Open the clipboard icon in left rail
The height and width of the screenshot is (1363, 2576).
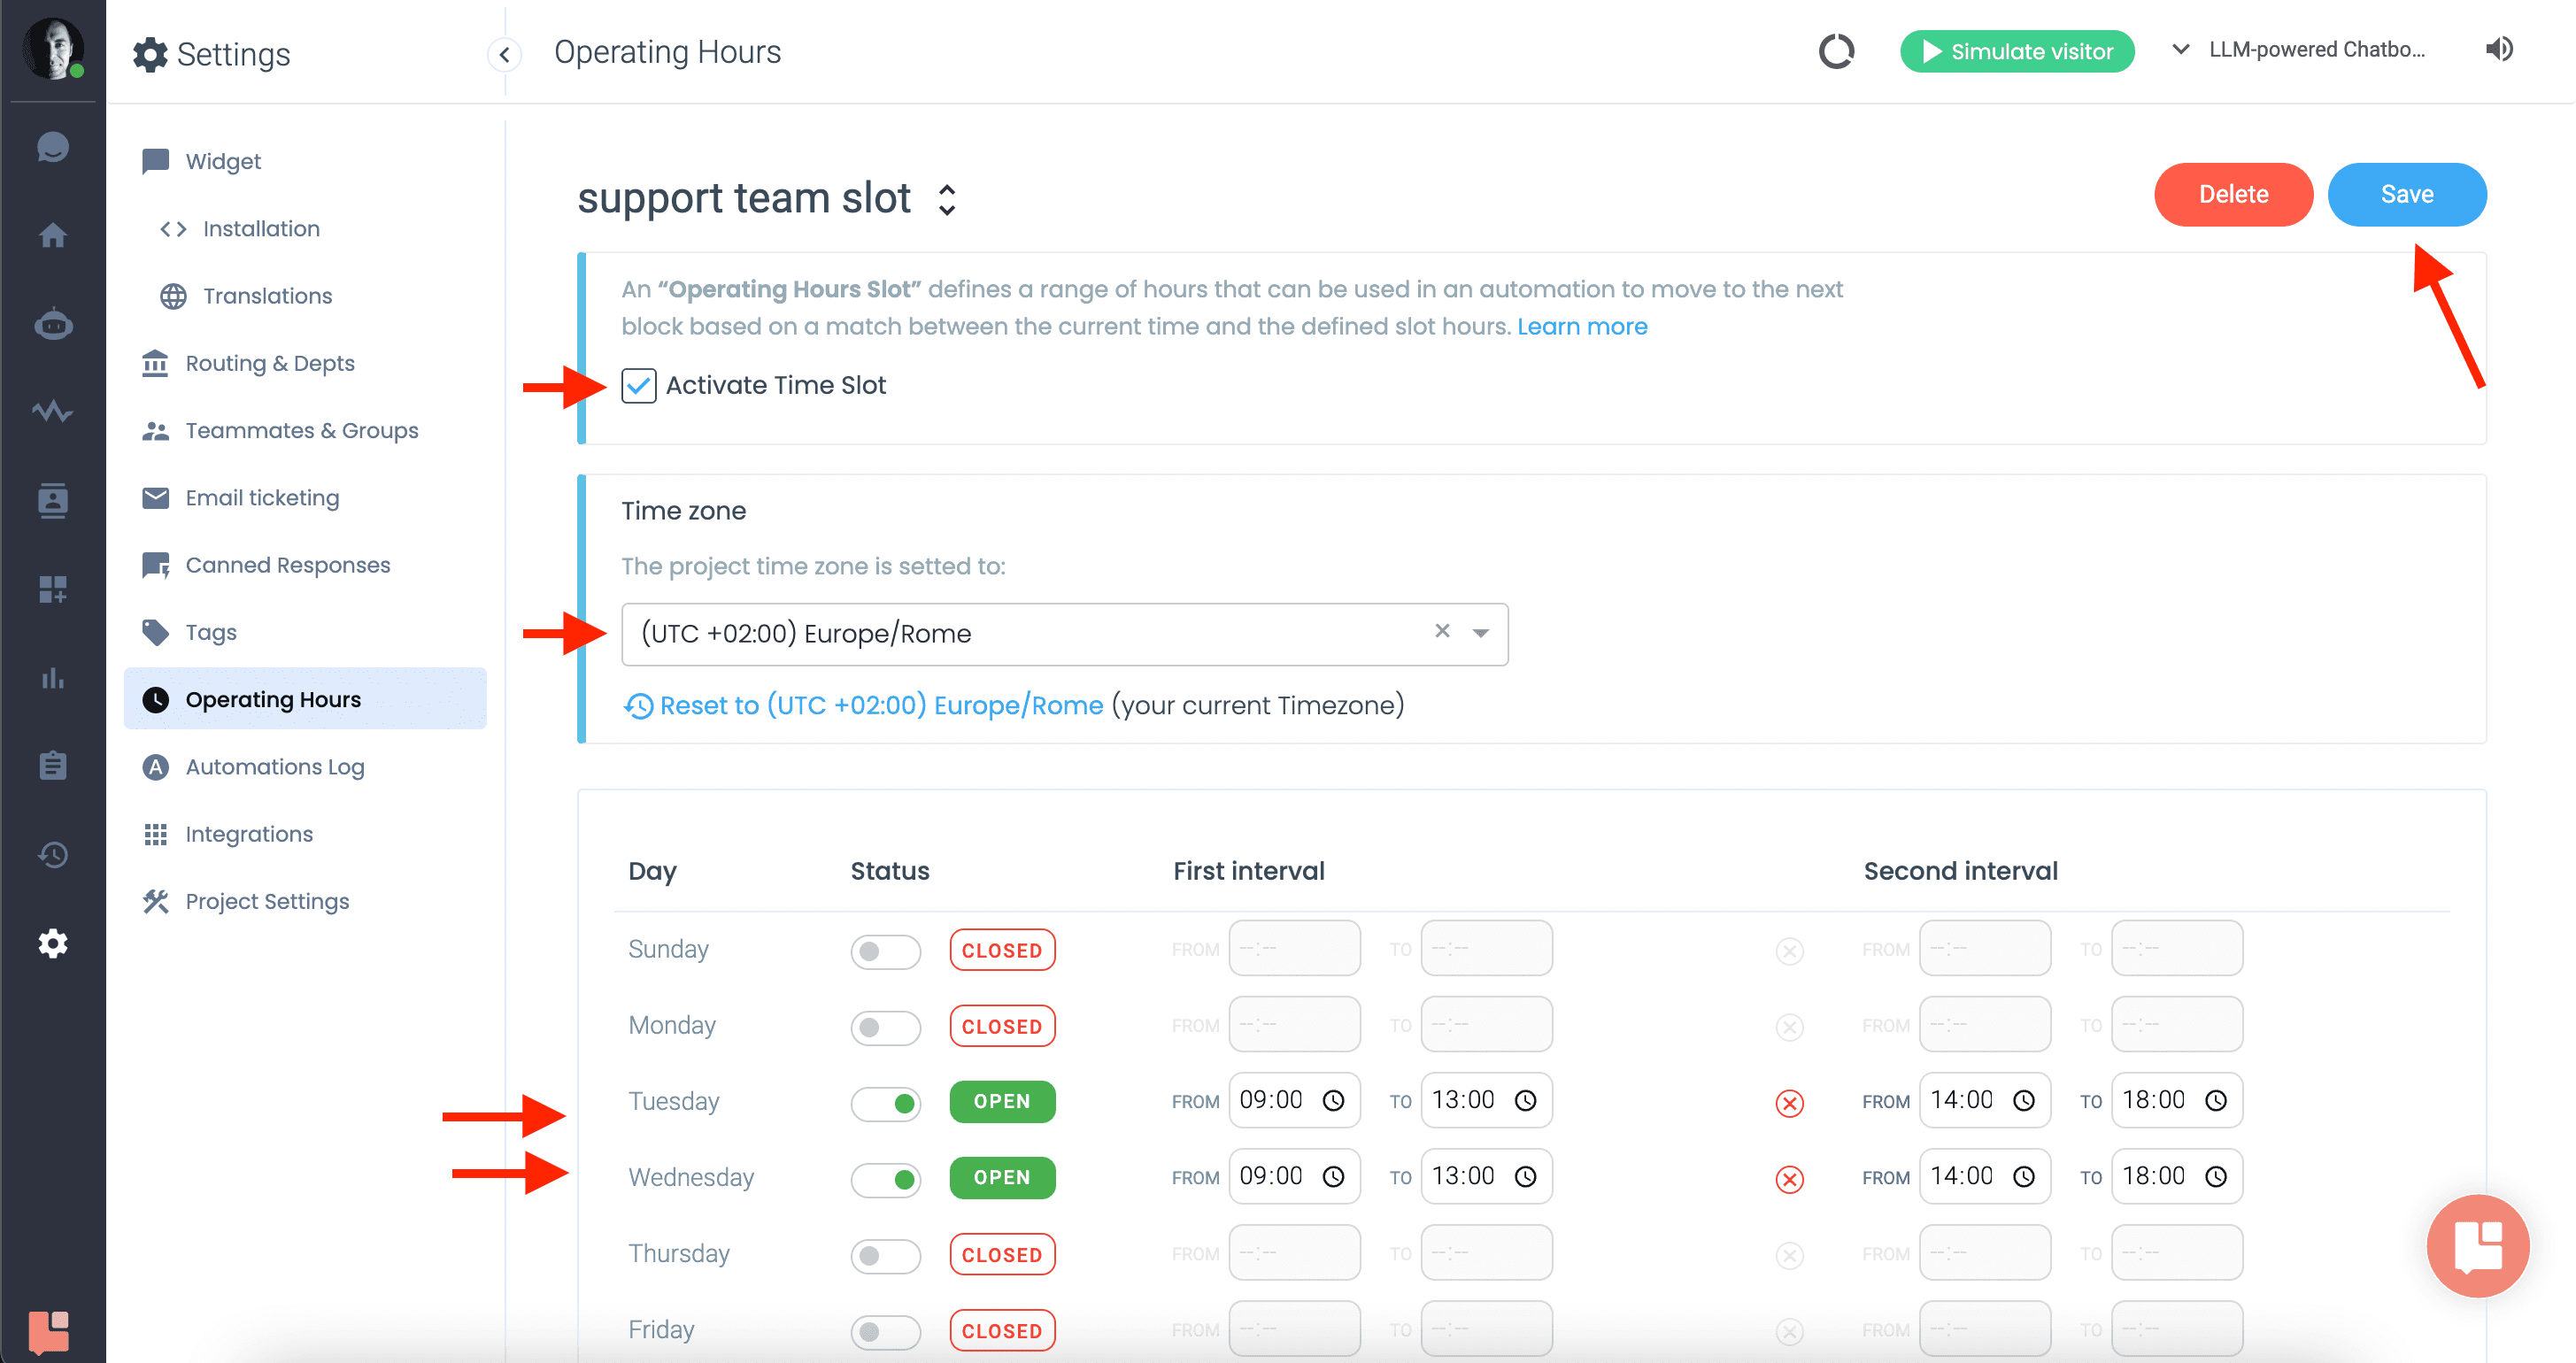(53, 766)
